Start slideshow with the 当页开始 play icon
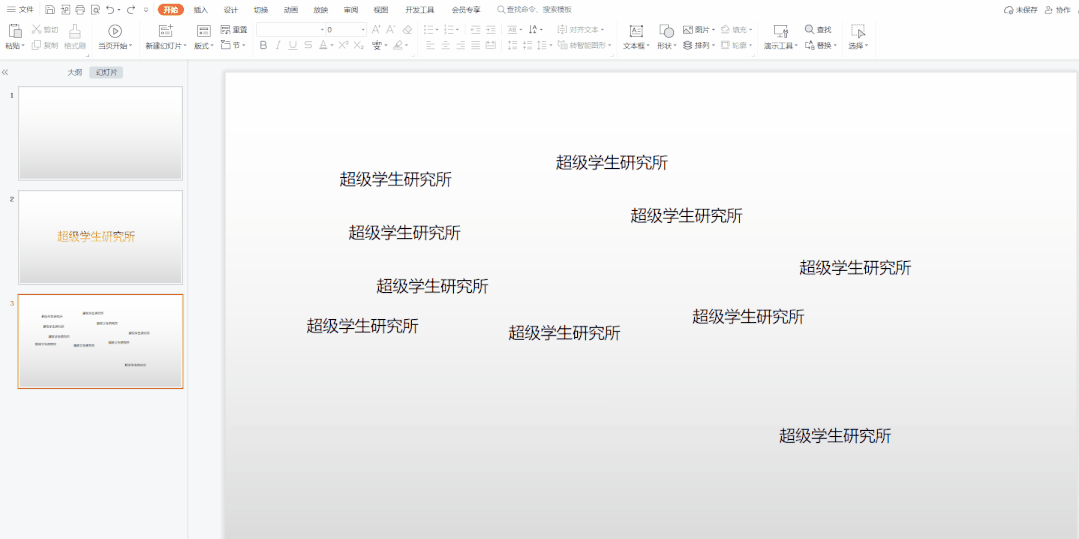Image resolution: width=1079 pixels, height=539 pixels. [115, 31]
